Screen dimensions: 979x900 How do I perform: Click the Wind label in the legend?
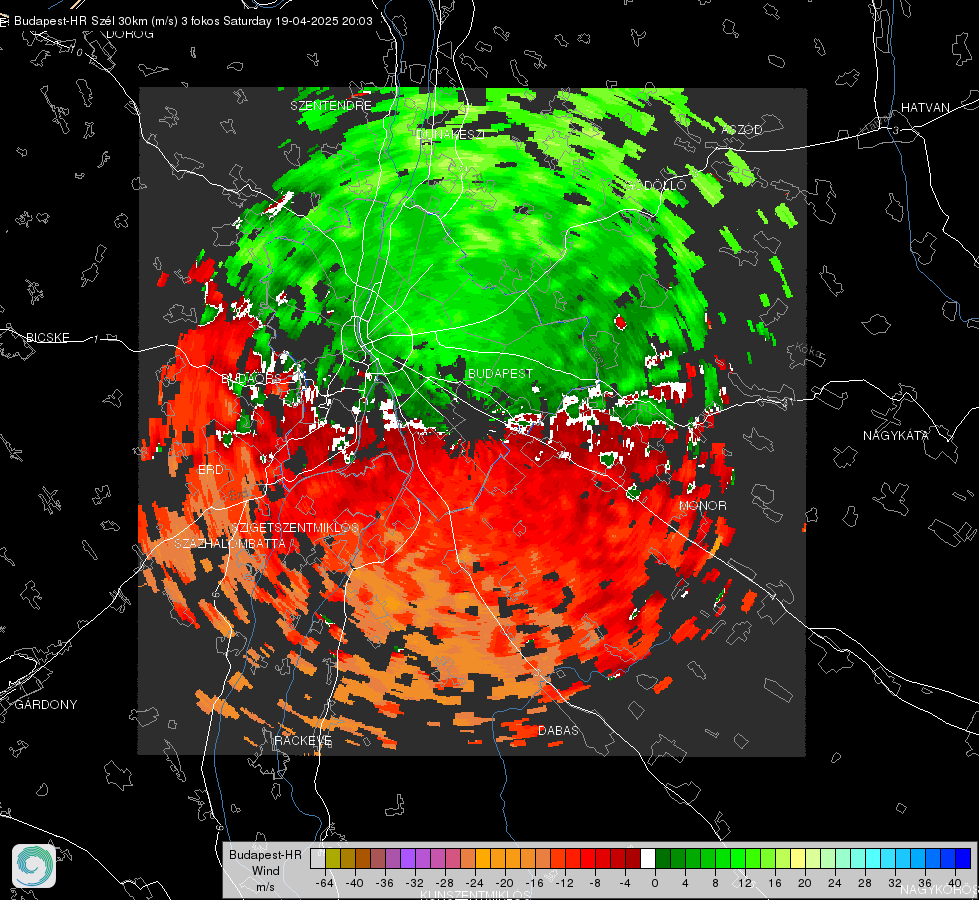265,871
